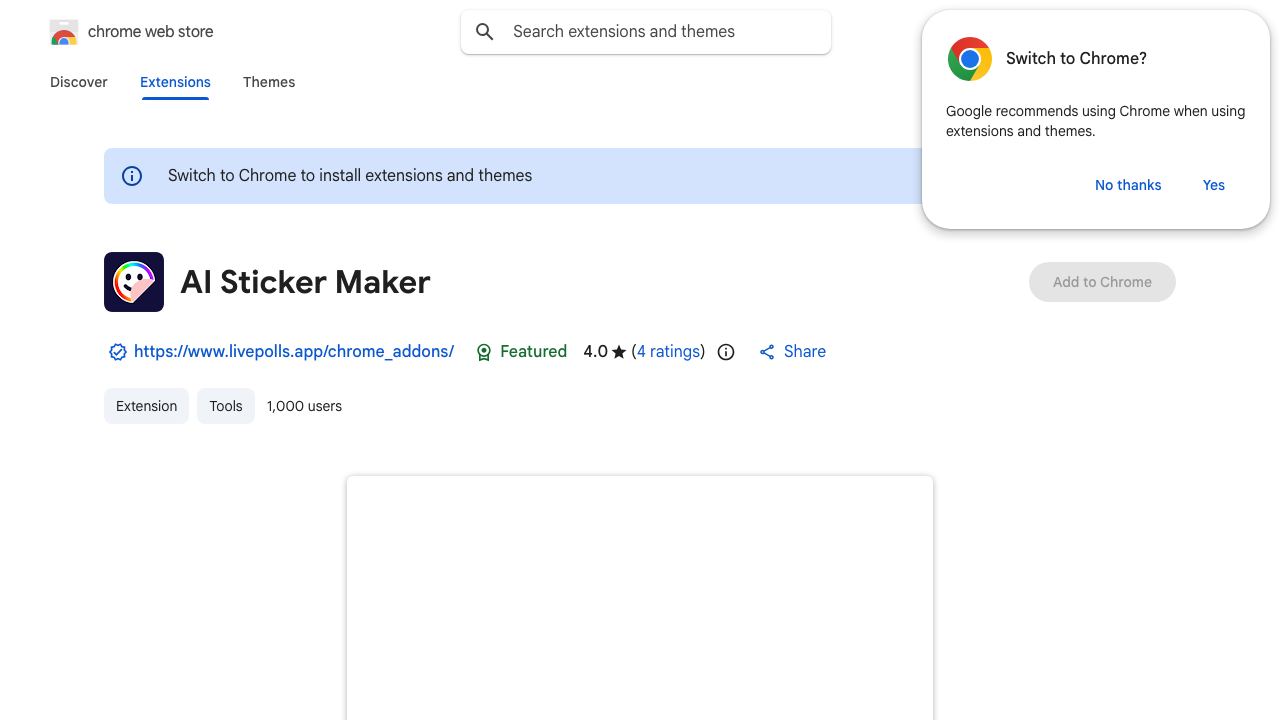This screenshot has width=1280, height=720.
Task: Click the Featured badge ribbon icon
Action: pos(484,352)
